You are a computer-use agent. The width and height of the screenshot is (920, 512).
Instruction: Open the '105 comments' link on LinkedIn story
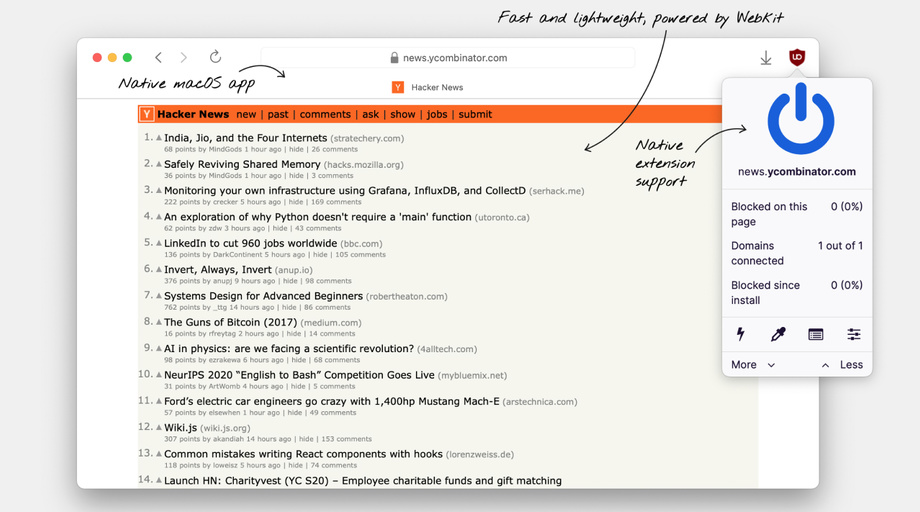click(360, 255)
